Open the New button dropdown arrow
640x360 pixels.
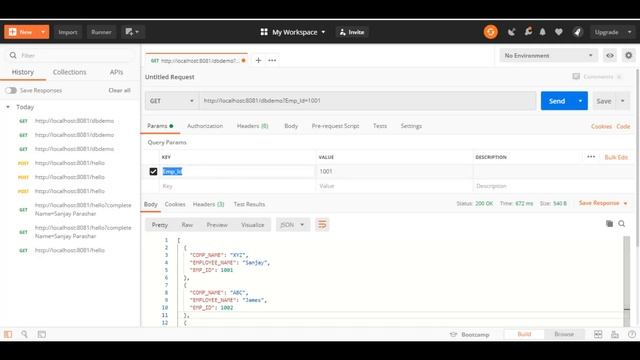point(43,32)
